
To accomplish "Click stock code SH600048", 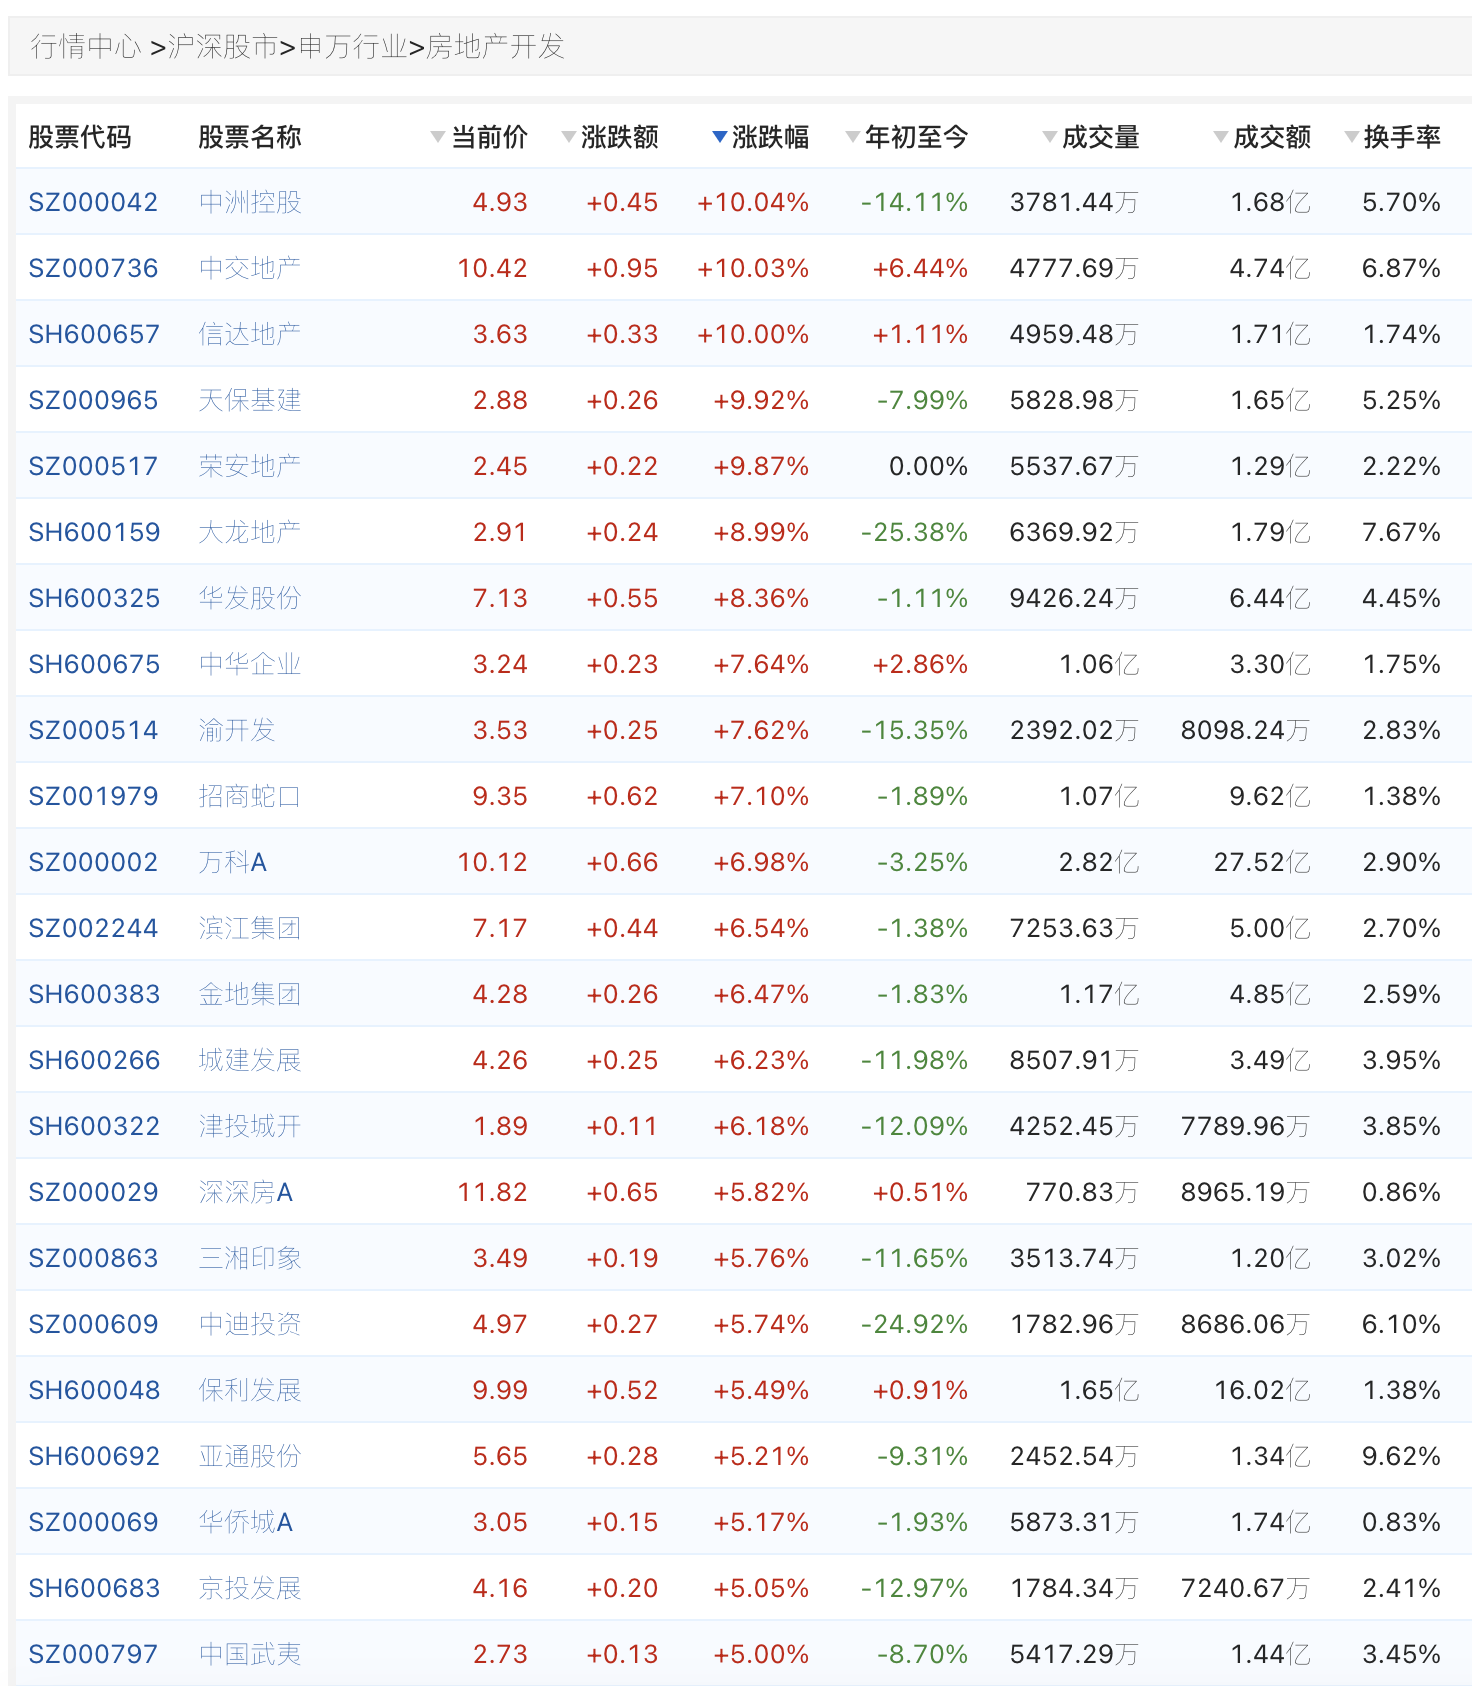I will (x=94, y=1390).
